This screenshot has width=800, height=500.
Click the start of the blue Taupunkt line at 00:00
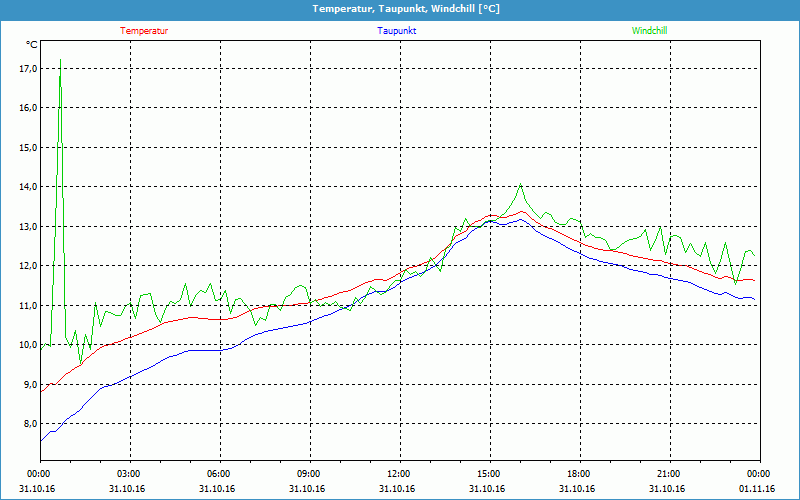tap(41, 440)
